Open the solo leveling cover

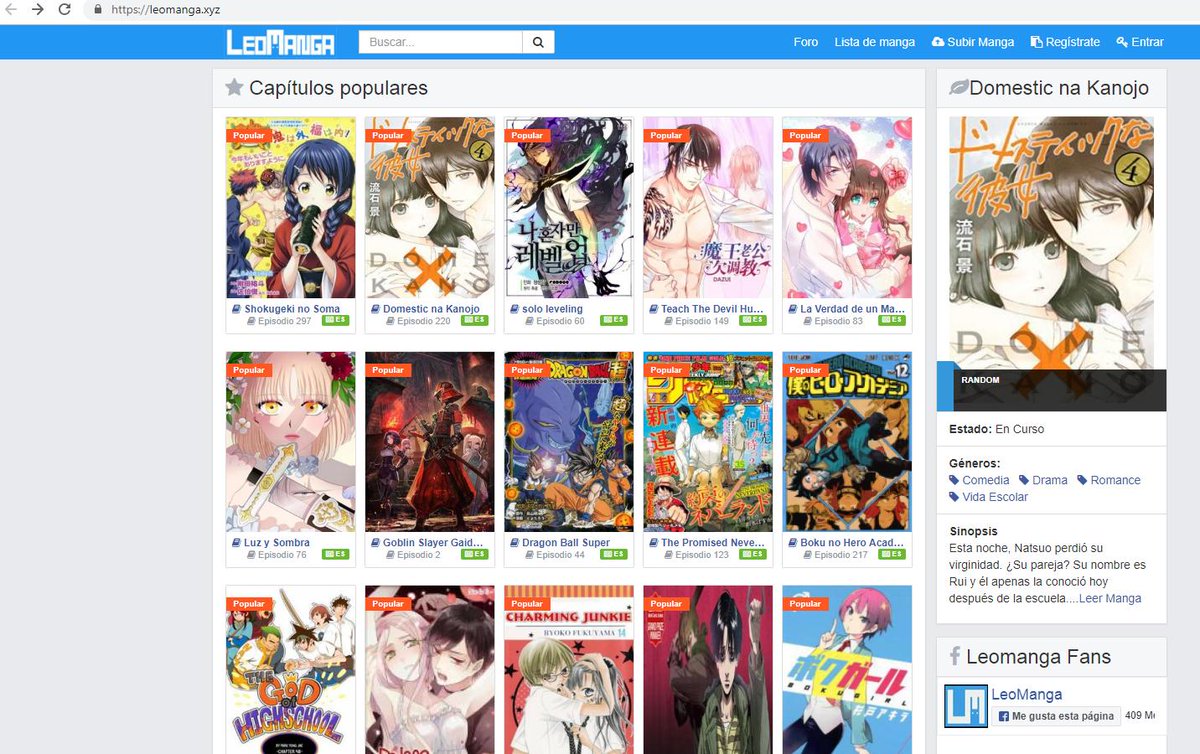[569, 207]
